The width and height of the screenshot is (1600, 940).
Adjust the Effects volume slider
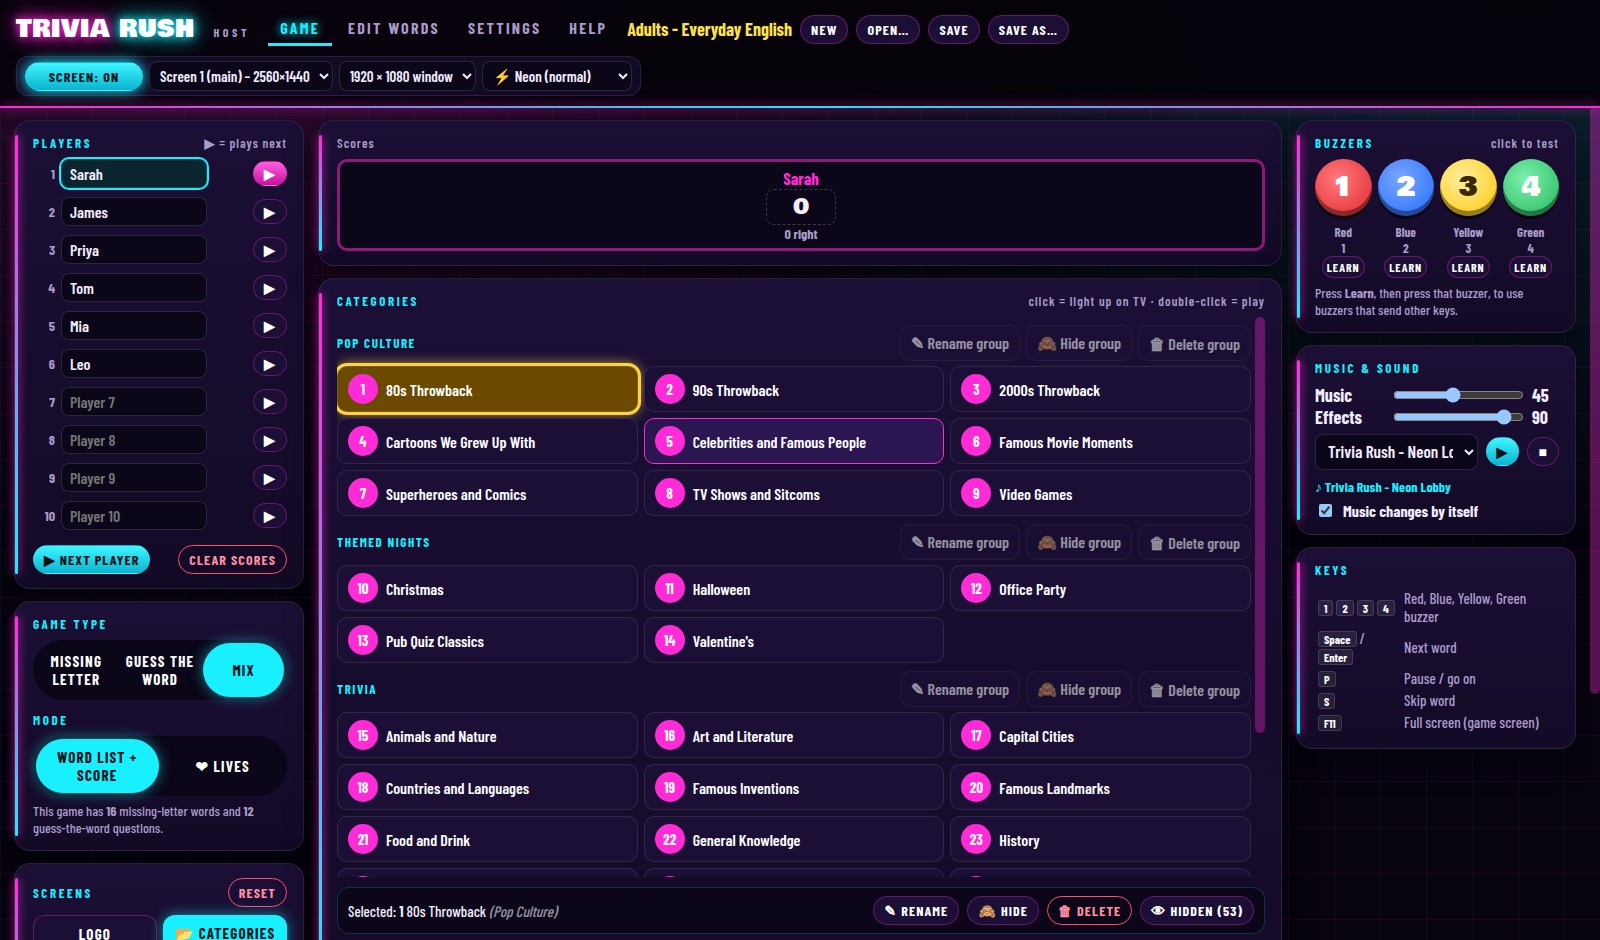tap(1457, 417)
